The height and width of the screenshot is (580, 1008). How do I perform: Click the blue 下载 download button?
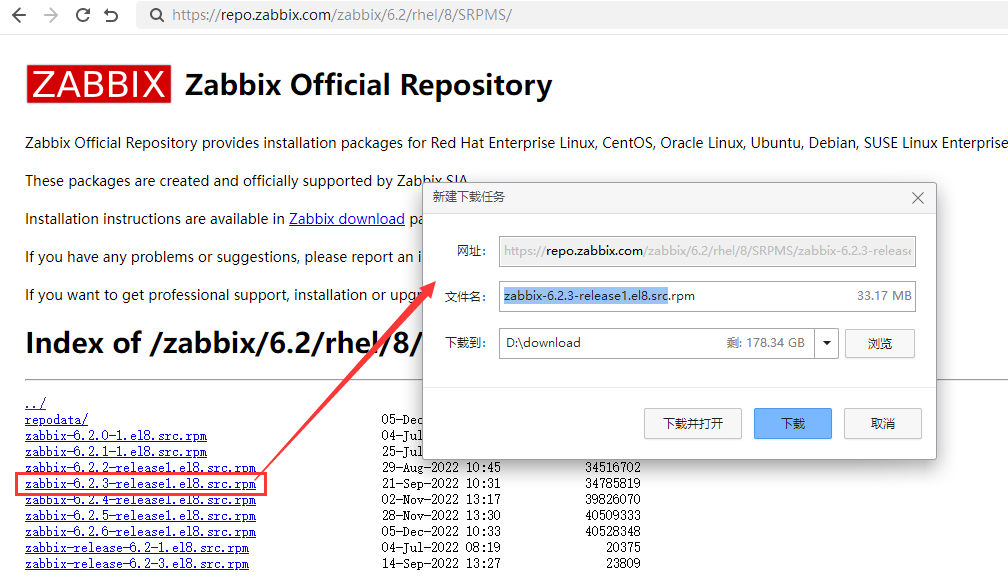tap(792, 423)
